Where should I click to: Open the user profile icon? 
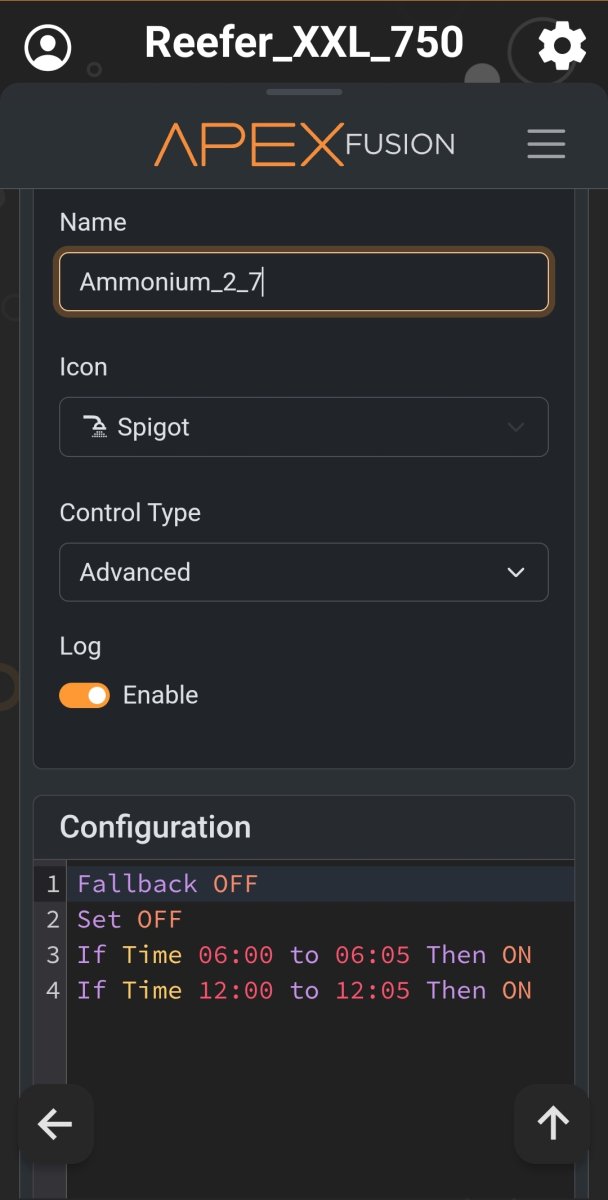coord(48,46)
